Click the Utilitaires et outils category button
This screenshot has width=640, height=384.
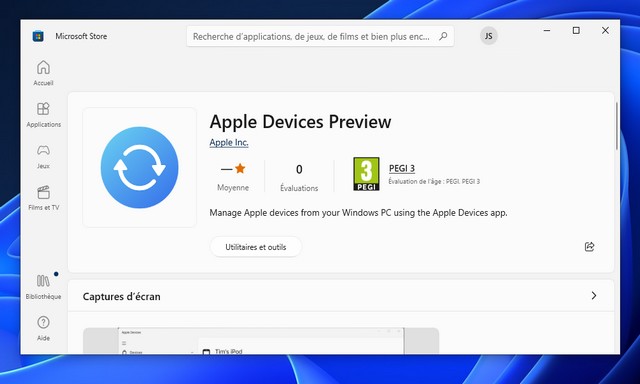coord(256,247)
